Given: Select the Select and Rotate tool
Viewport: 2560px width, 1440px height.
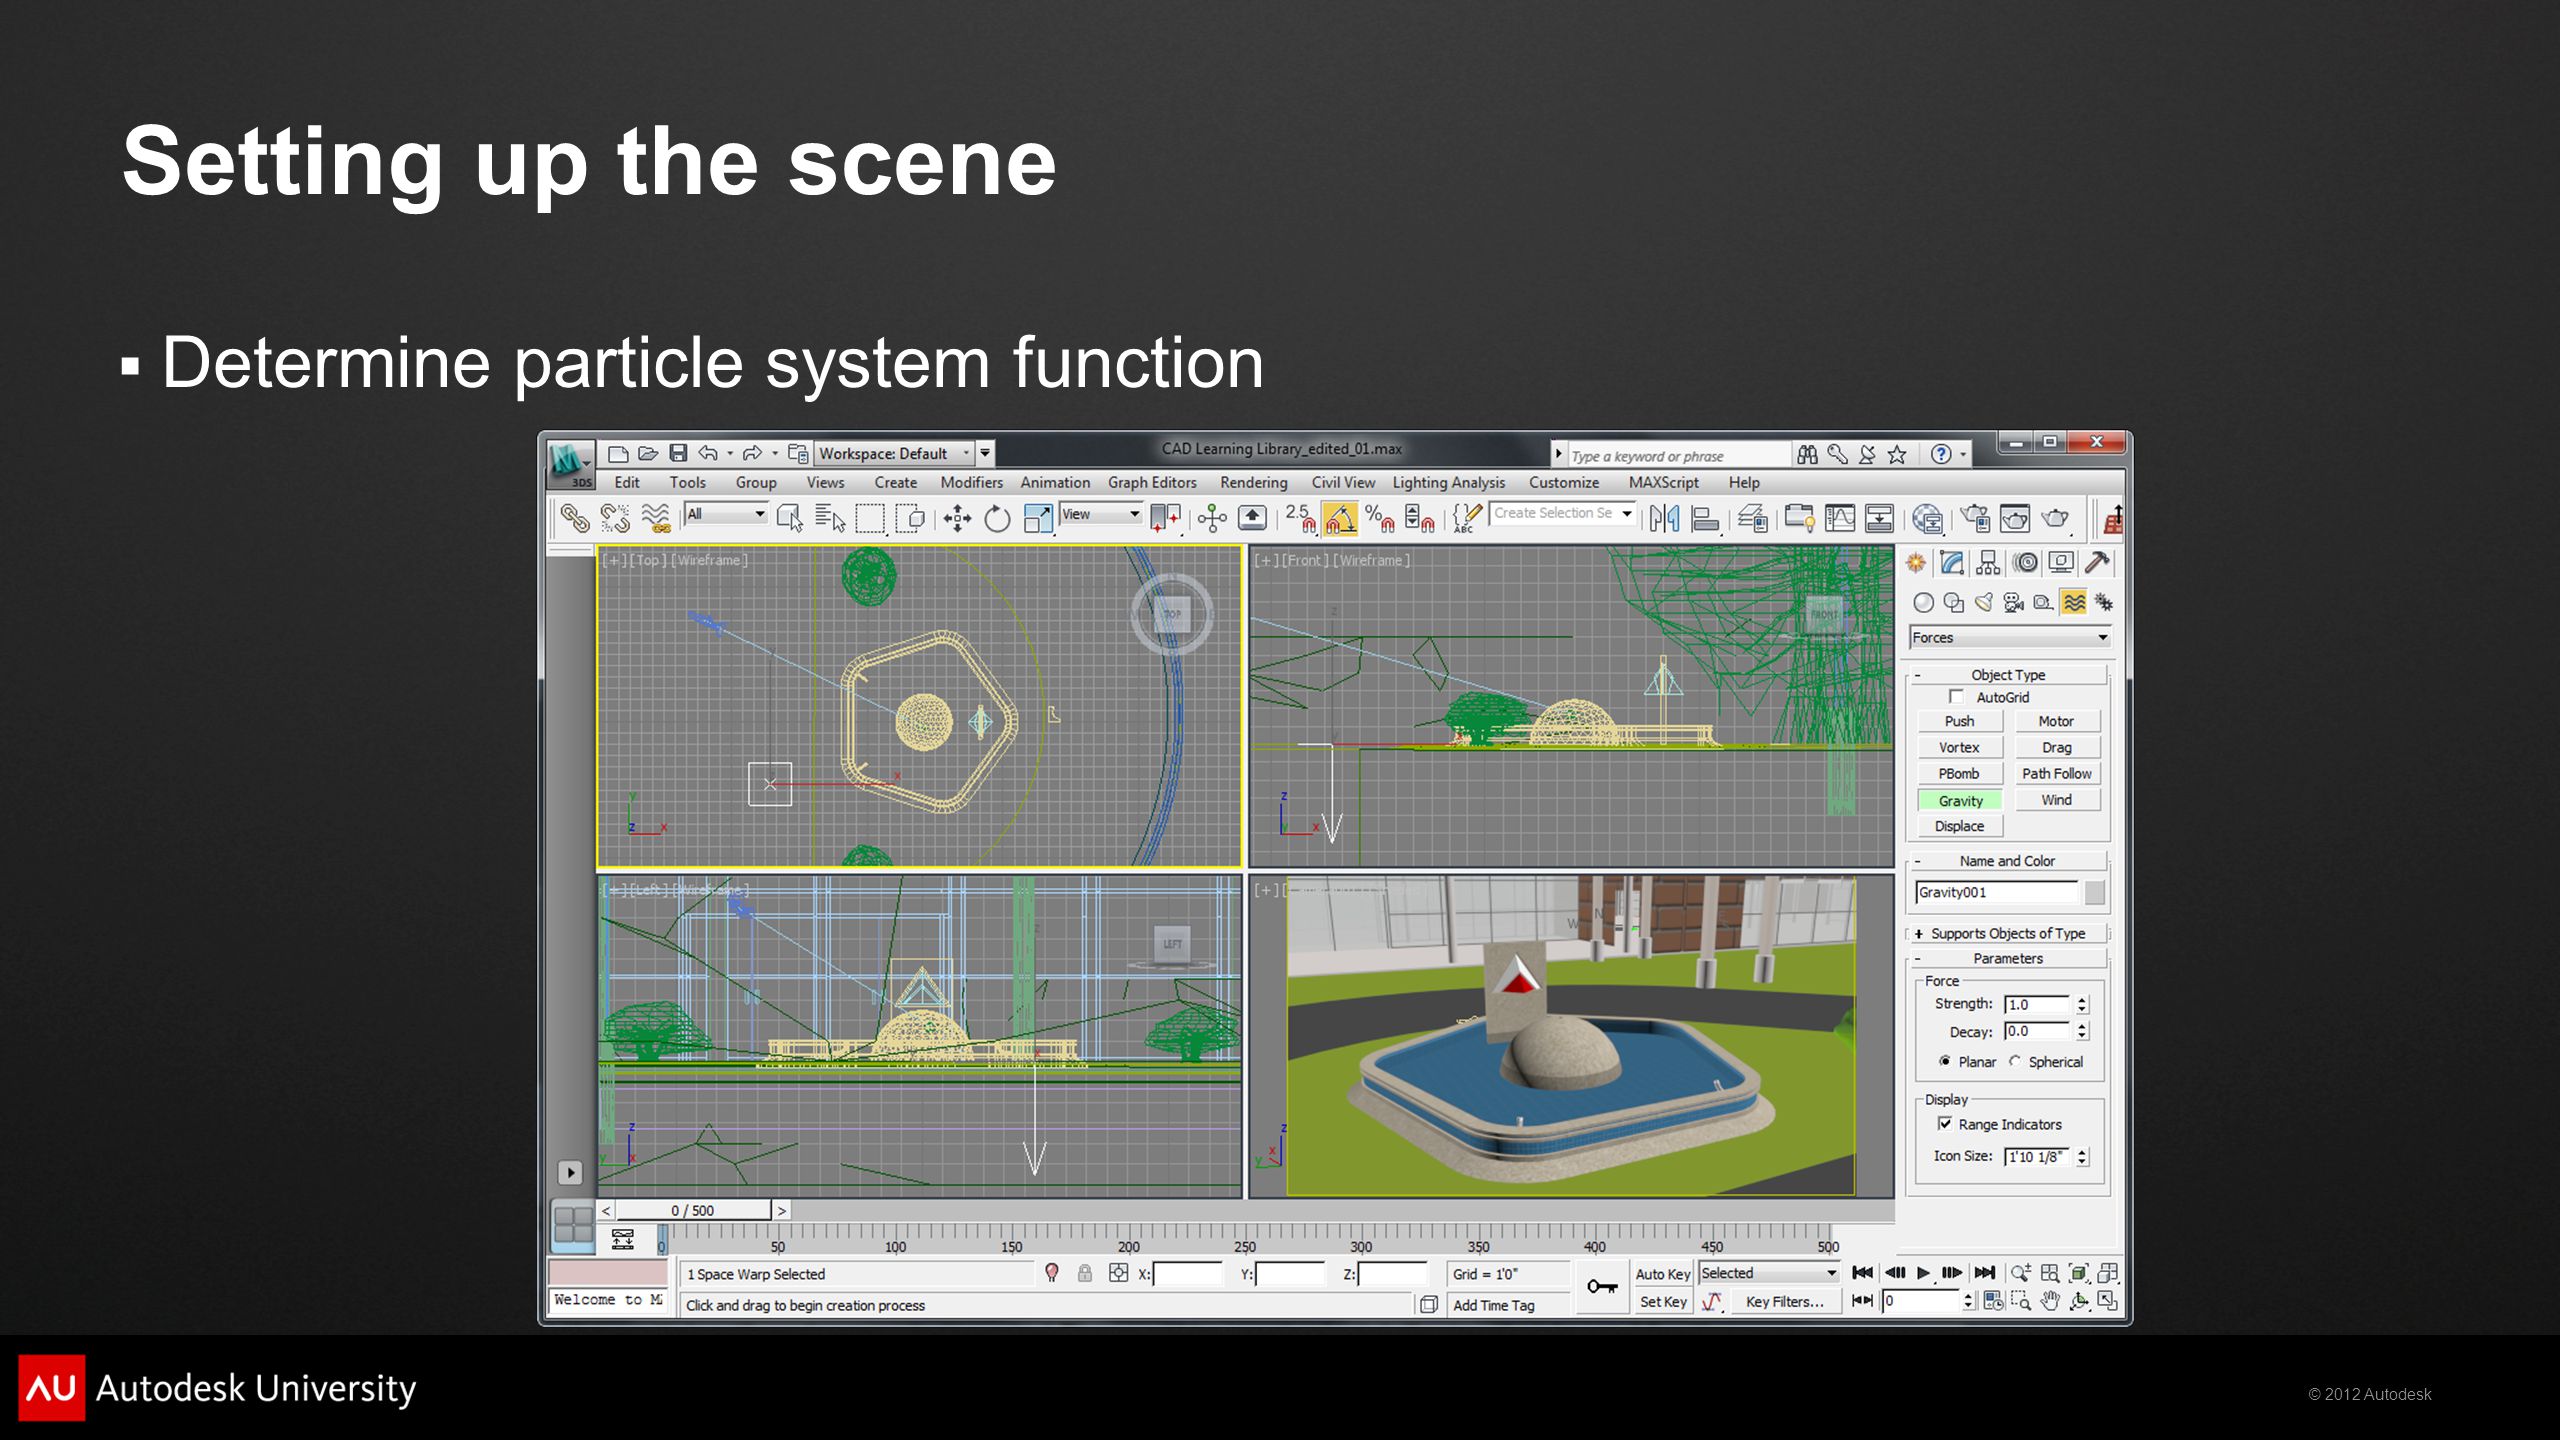Looking at the screenshot, I should (997, 518).
